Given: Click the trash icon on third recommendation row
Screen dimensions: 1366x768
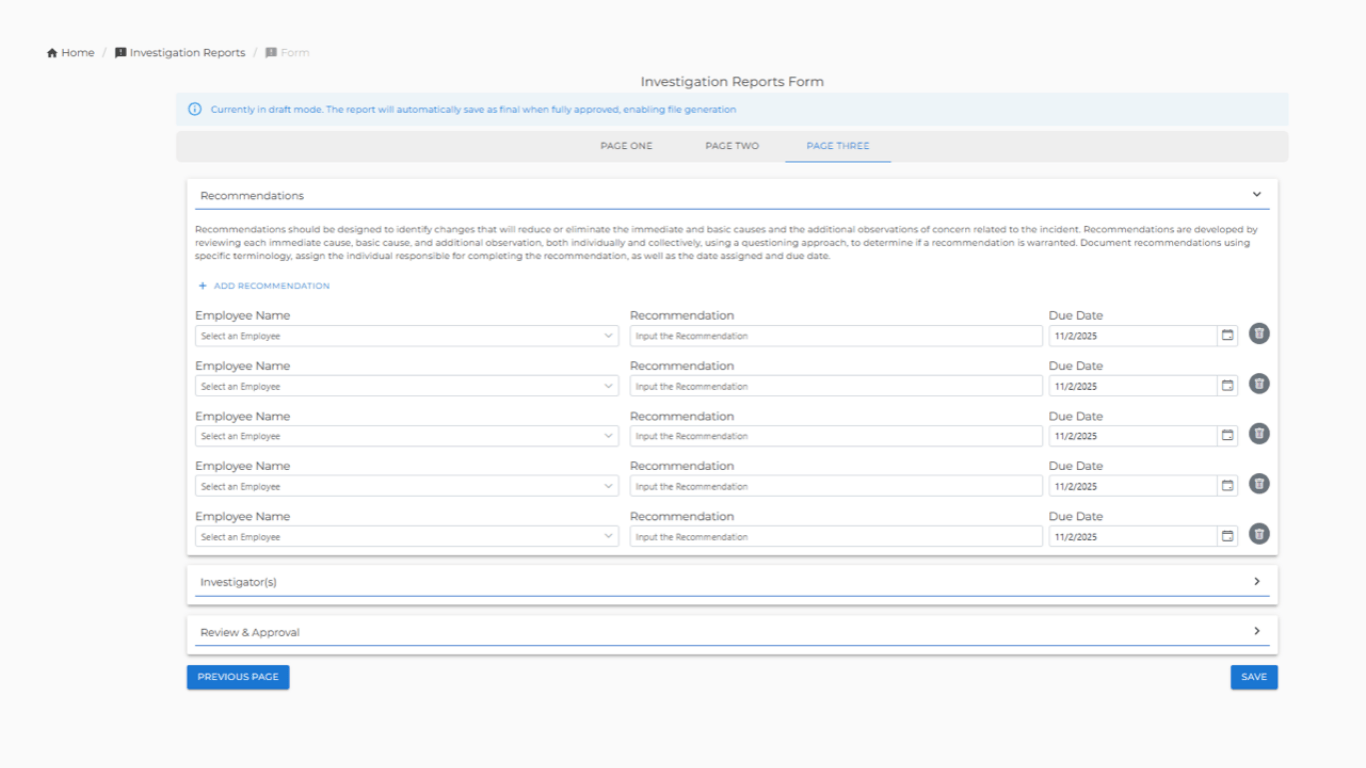Looking at the screenshot, I should click(1259, 434).
